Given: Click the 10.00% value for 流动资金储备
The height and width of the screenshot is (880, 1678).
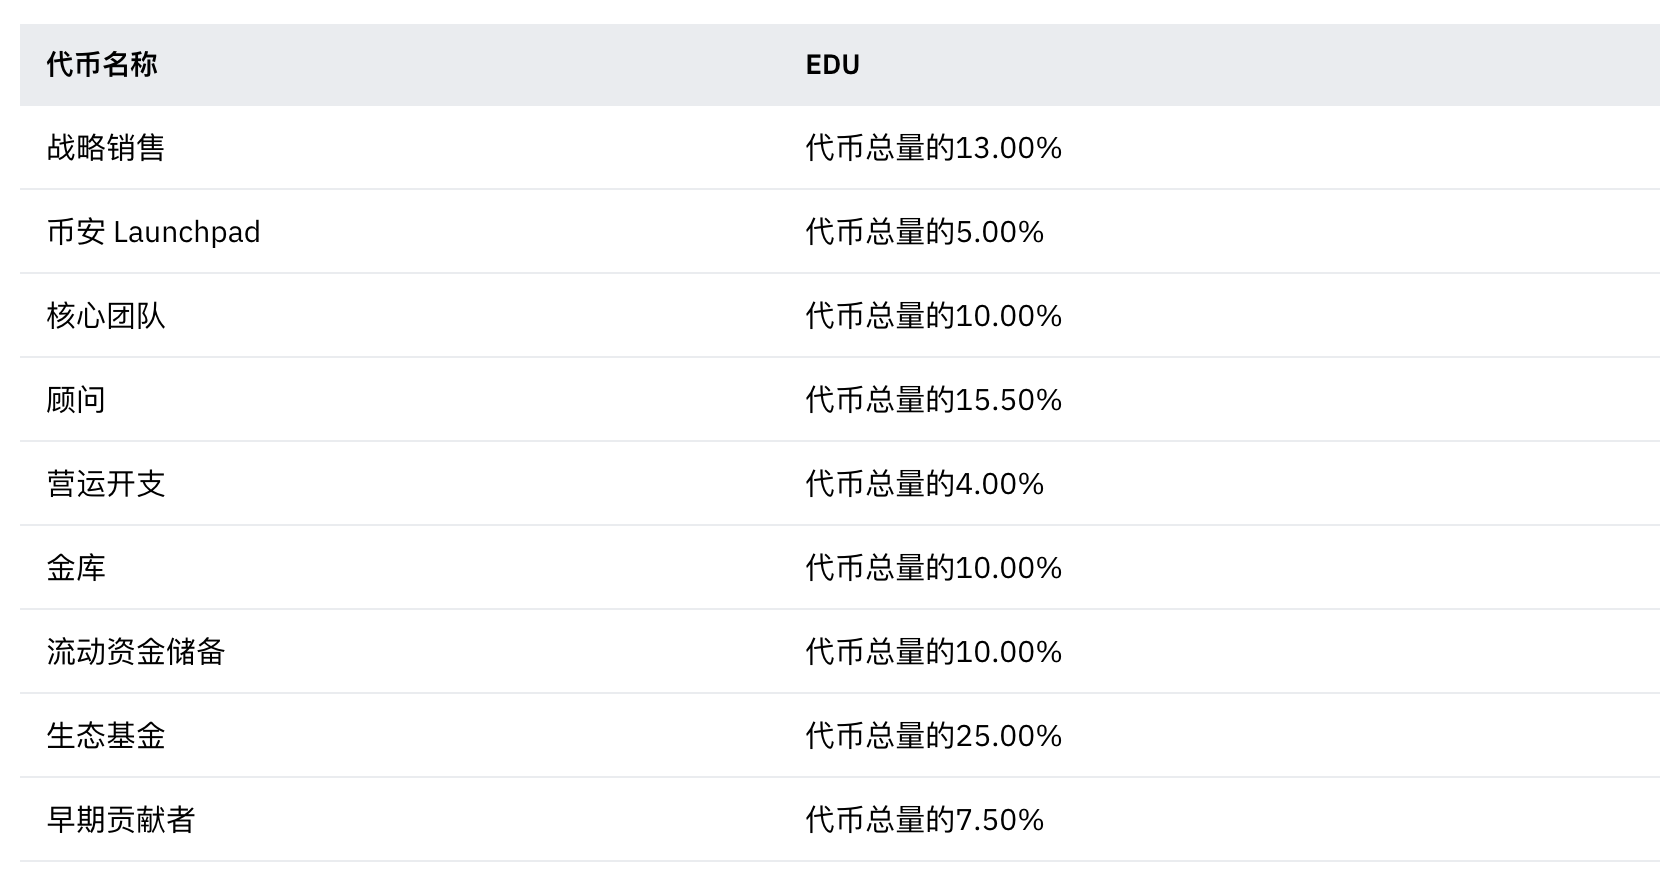Looking at the screenshot, I should [x=933, y=652].
